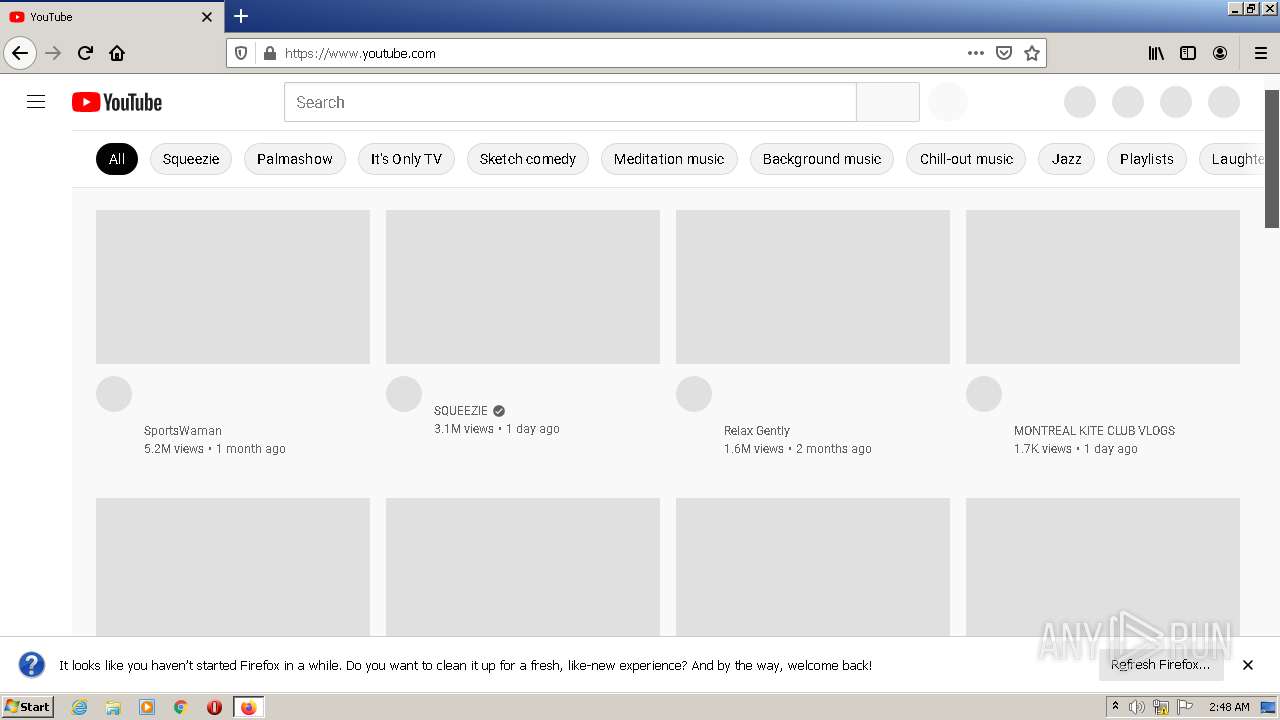1280x720 pixels.
Task: Open tracking protection shield icon
Action: click(241, 53)
